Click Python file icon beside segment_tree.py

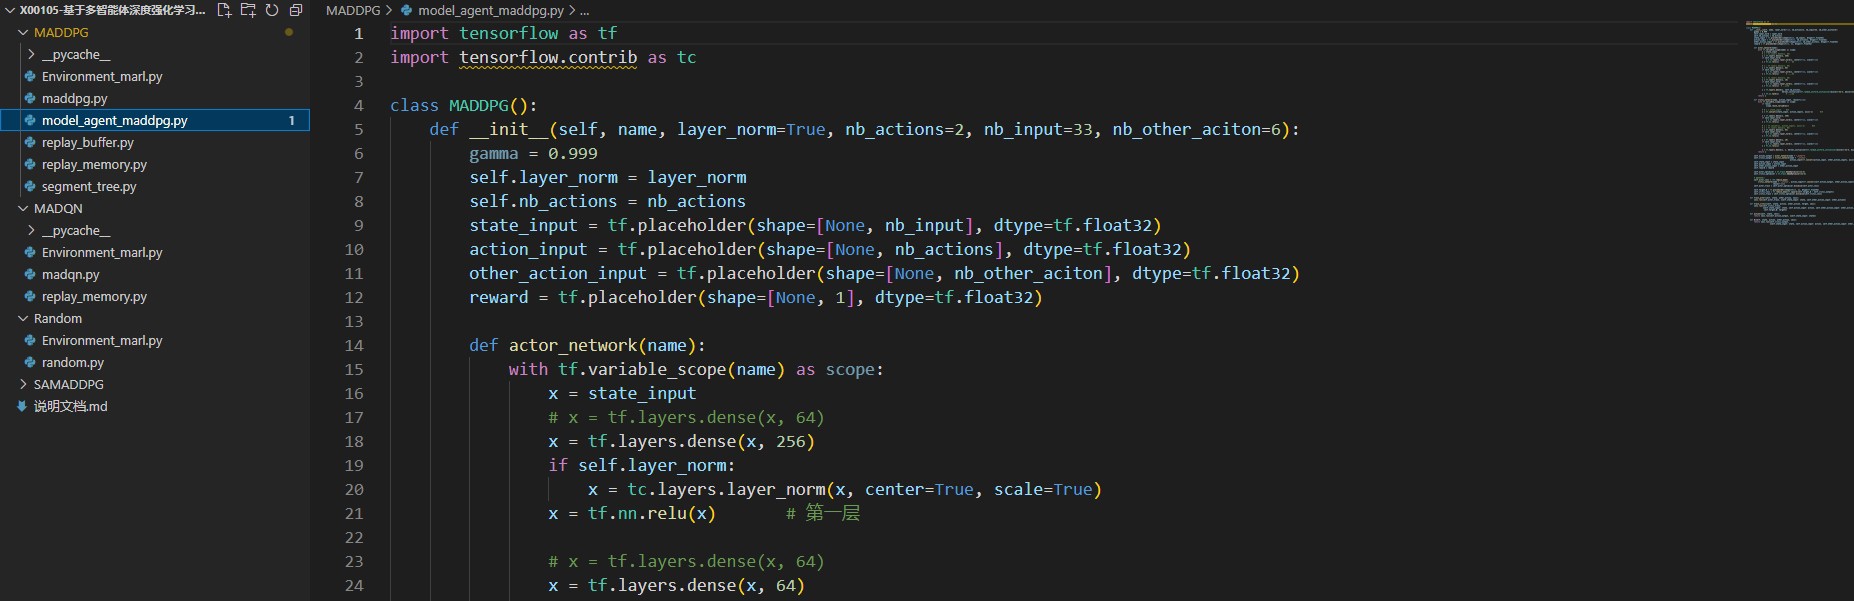click(x=30, y=187)
